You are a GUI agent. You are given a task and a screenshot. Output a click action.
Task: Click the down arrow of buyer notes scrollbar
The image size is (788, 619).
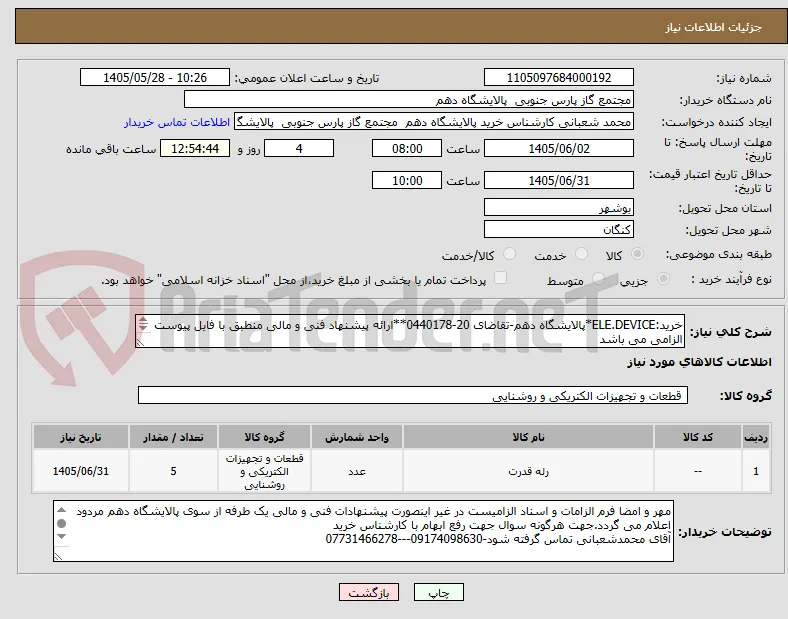(x=61, y=537)
